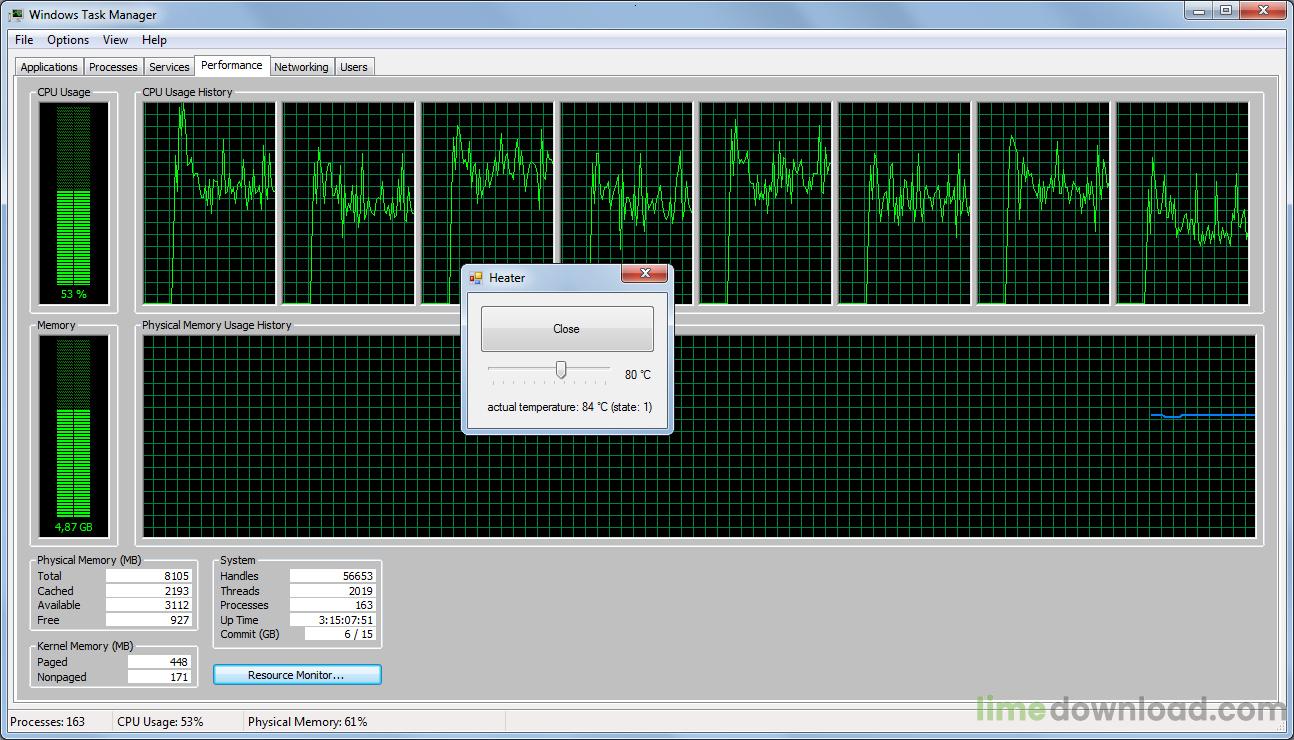The image size is (1294, 740).
Task: Switch to the Networking tab
Action: pyautogui.click(x=301, y=67)
